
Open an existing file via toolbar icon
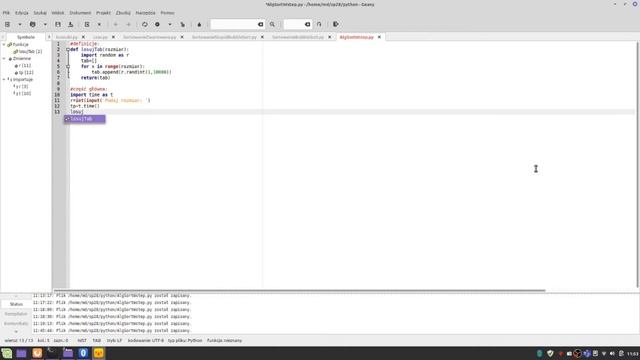[x=33, y=24]
